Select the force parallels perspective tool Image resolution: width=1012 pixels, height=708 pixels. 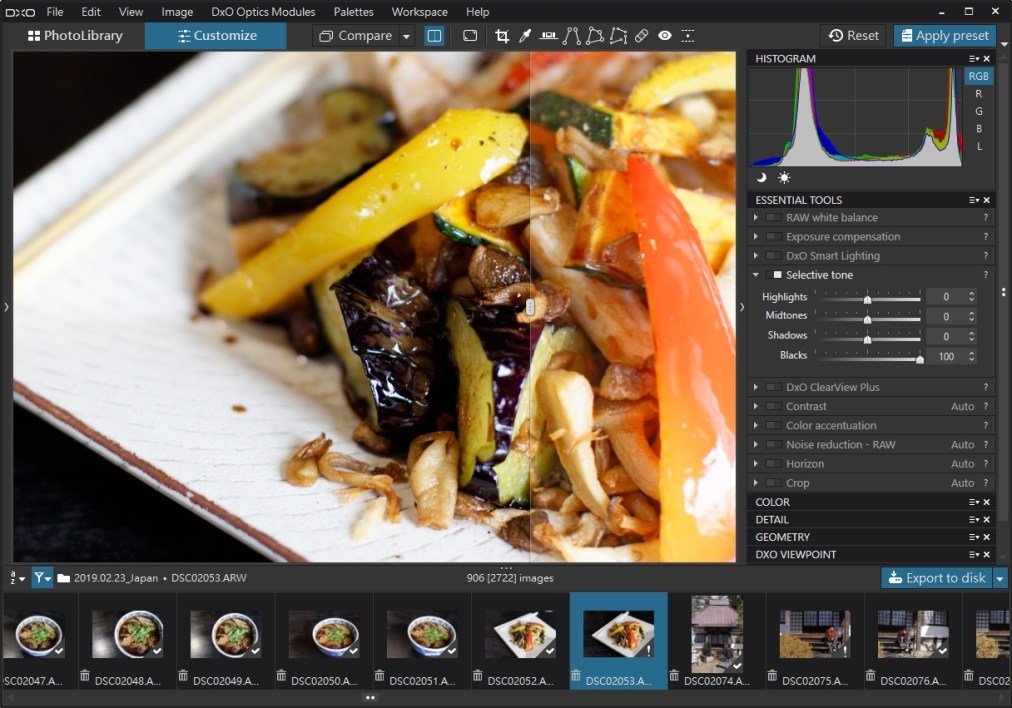coord(571,36)
